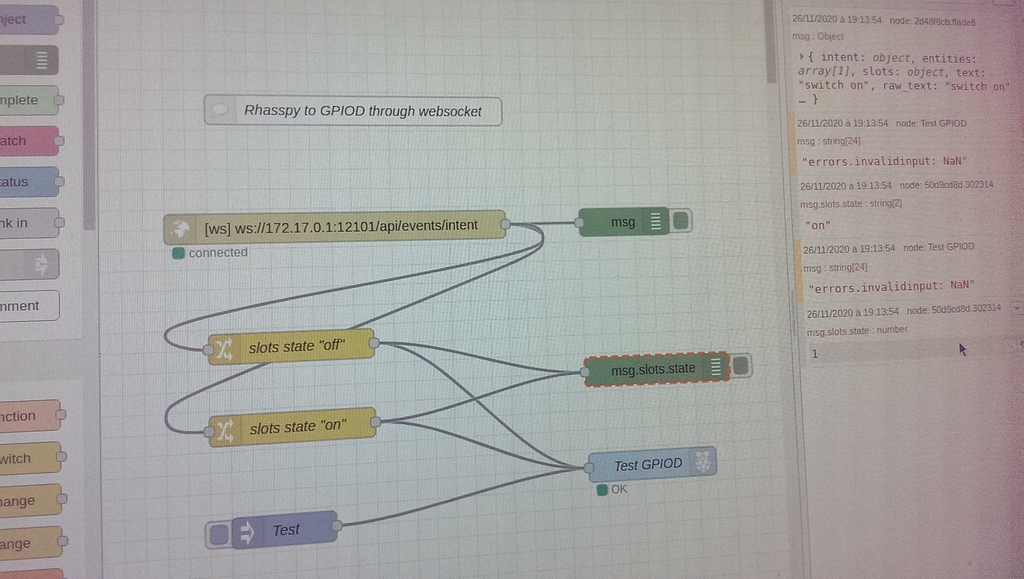Image resolution: width=1024 pixels, height=579 pixels.
Task: Disable output of the msg debug node
Action: [x=679, y=222]
